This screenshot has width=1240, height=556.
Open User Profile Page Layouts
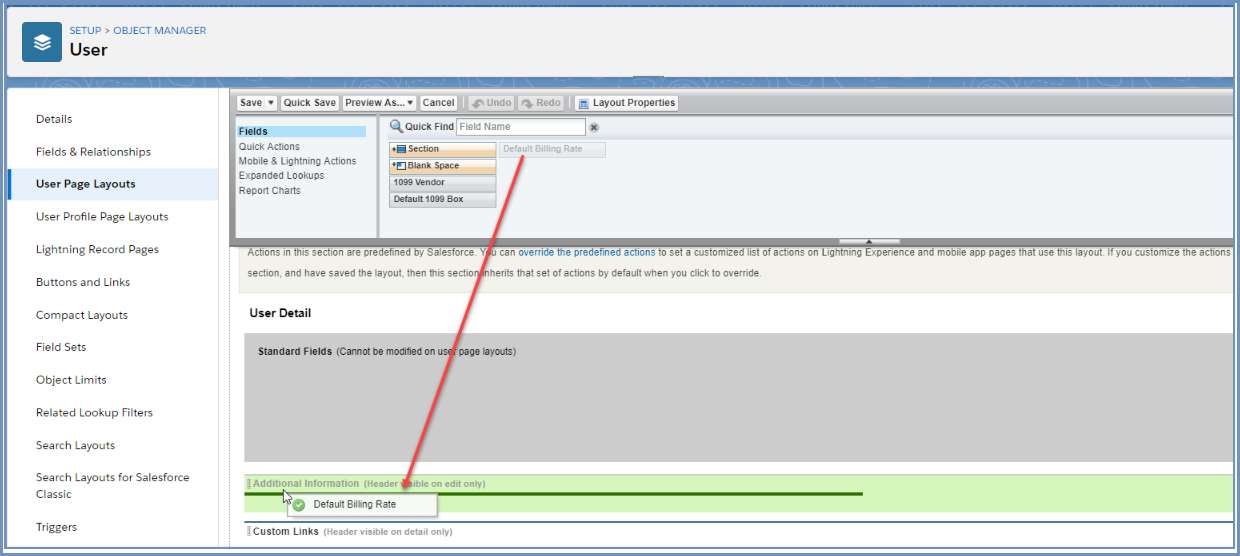click(x=102, y=217)
